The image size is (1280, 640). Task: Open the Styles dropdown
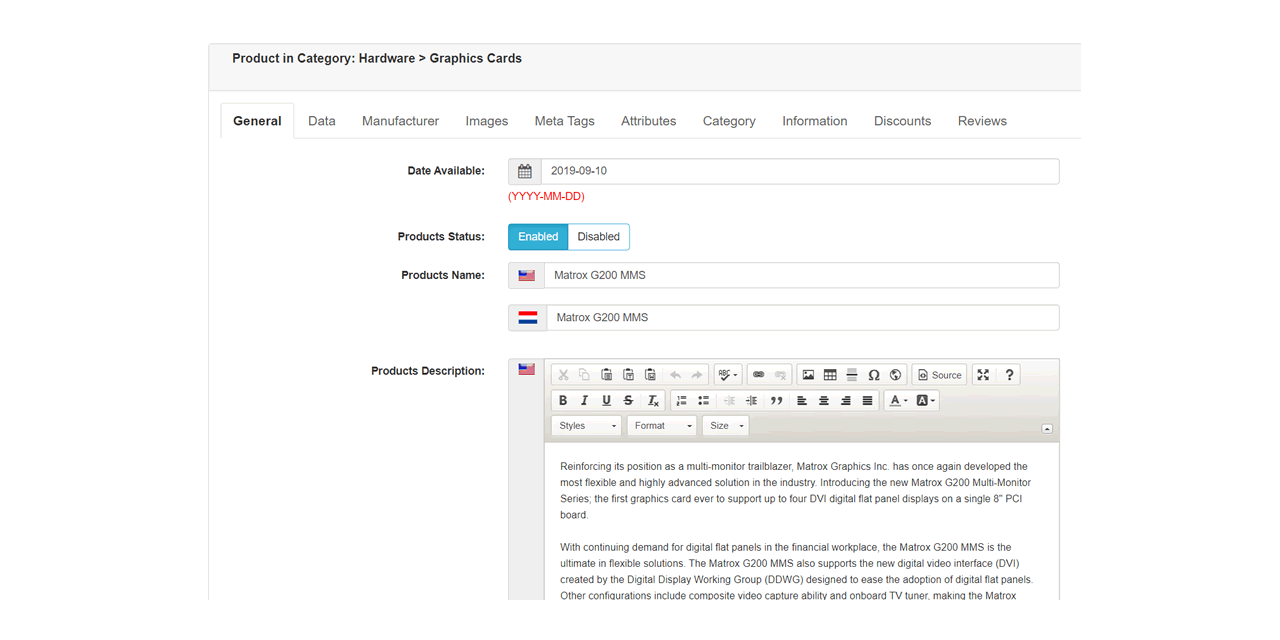pyautogui.click(x=587, y=426)
